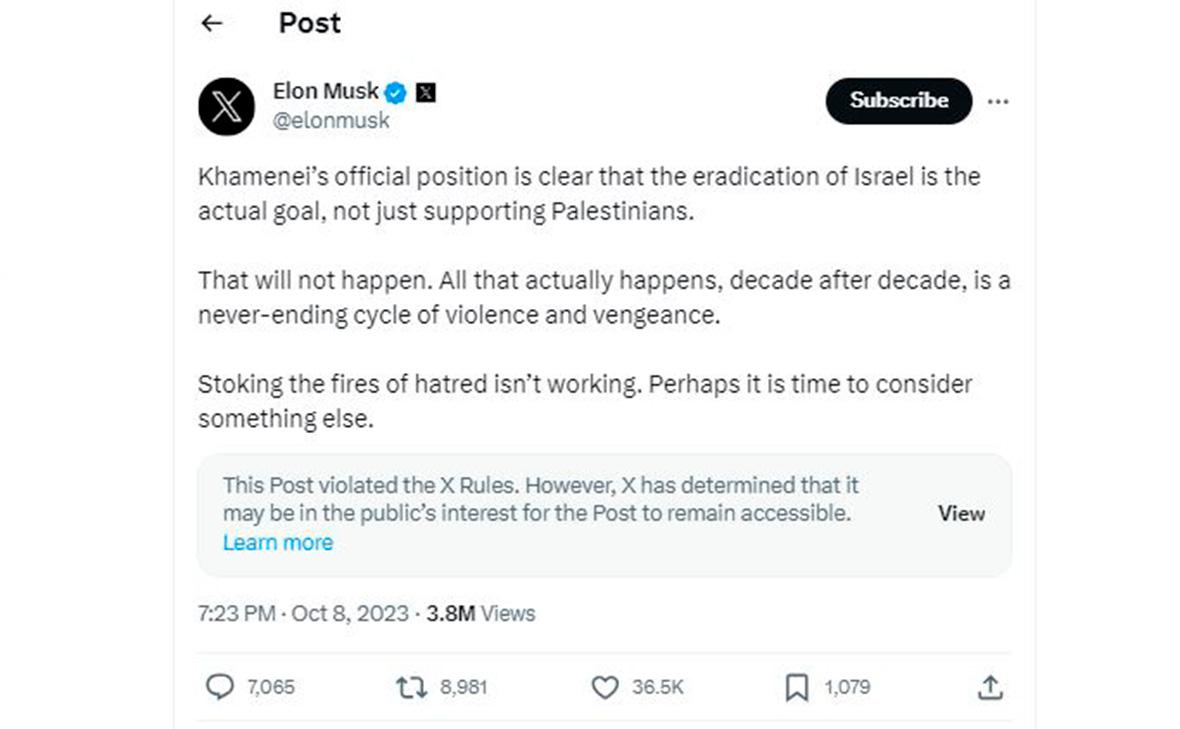This screenshot has width=1180, height=729.
Task: Open the @elonmusk handle link
Action: click(x=331, y=121)
